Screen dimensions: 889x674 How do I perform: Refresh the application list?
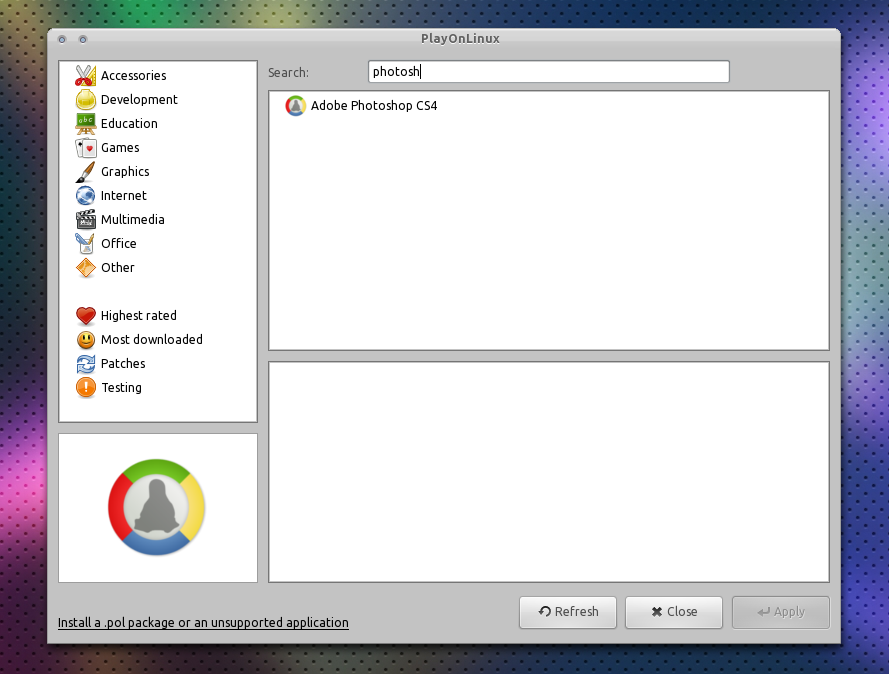(x=567, y=612)
